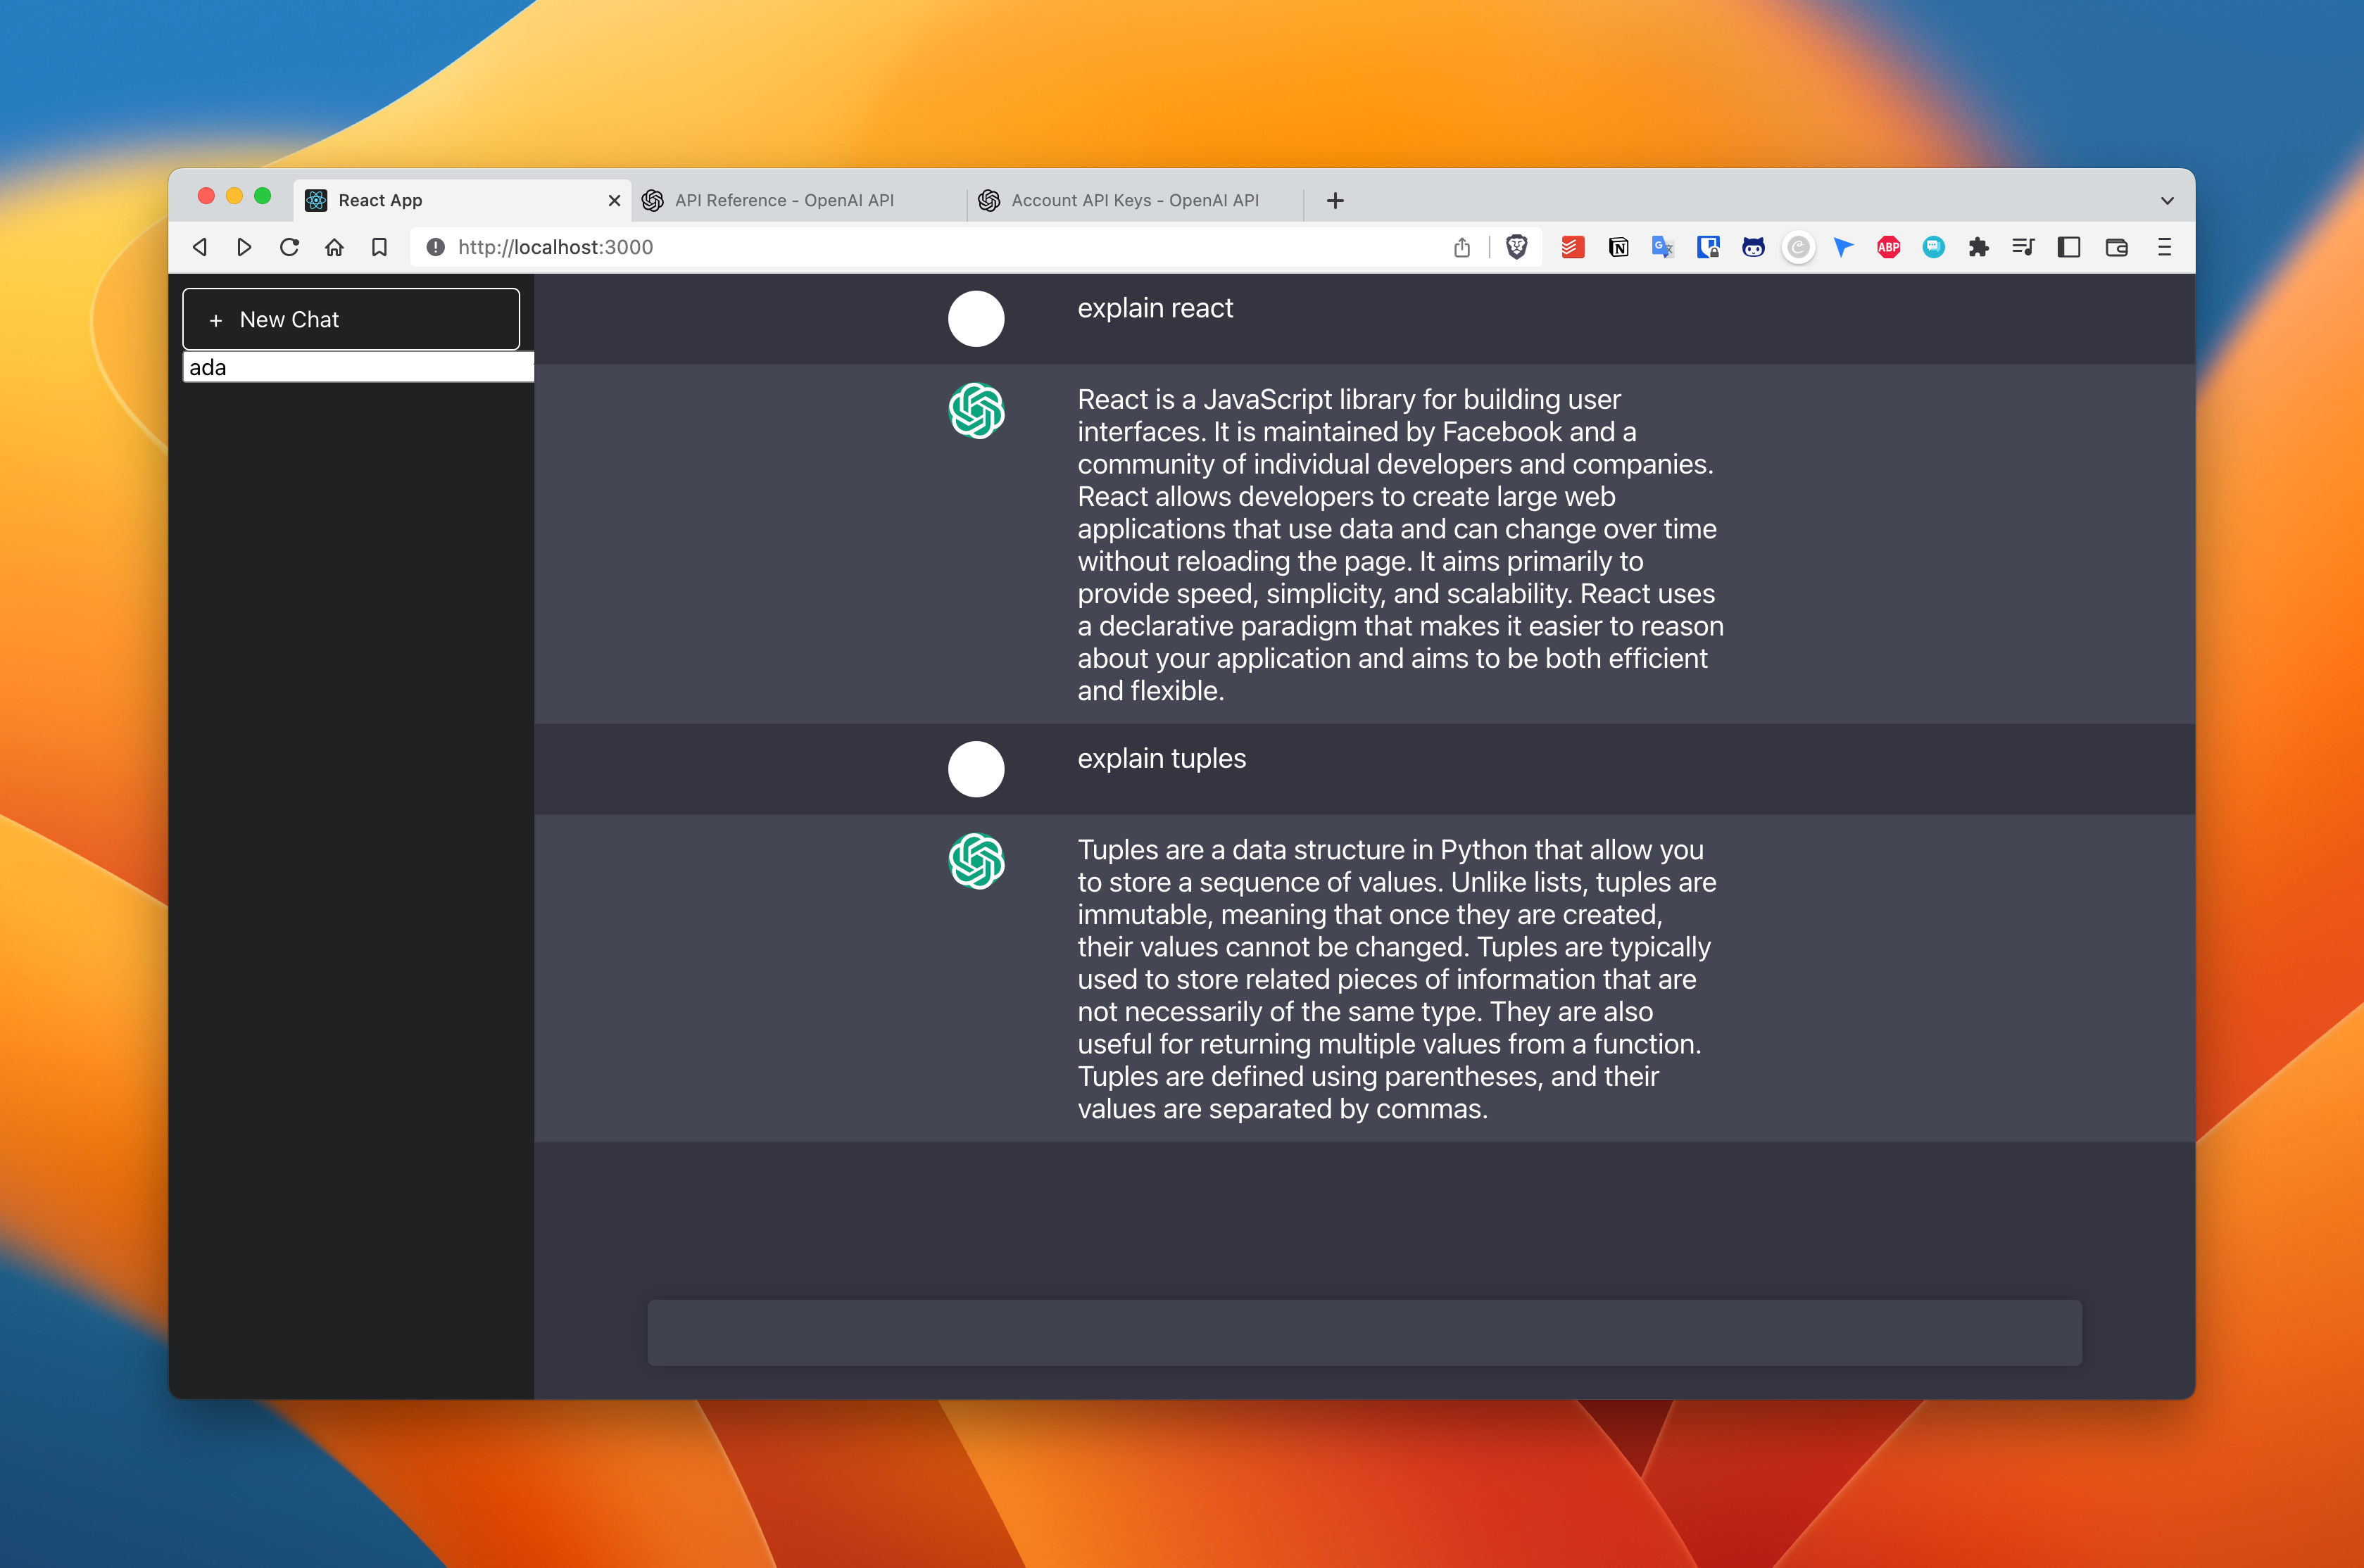Image resolution: width=2364 pixels, height=1568 pixels.
Task: Click the user avatar beside explain react
Action: tap(976, 319)
